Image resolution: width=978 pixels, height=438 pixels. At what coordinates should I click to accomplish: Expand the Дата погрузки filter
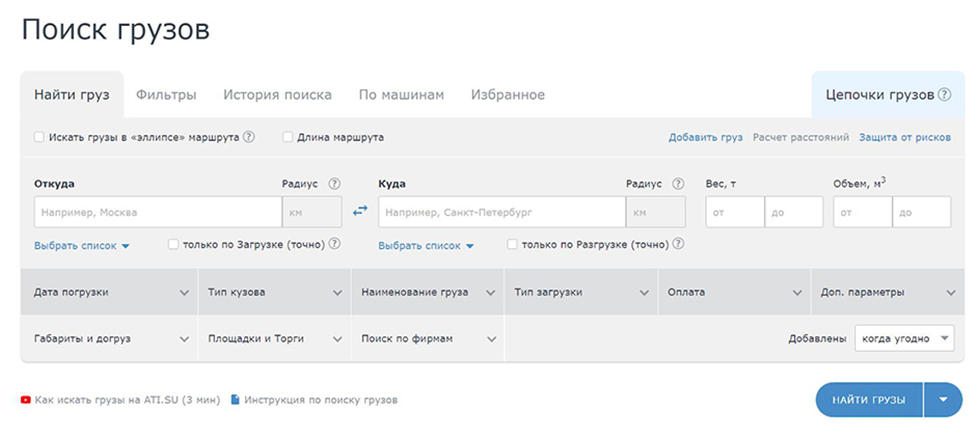[110, 292]
